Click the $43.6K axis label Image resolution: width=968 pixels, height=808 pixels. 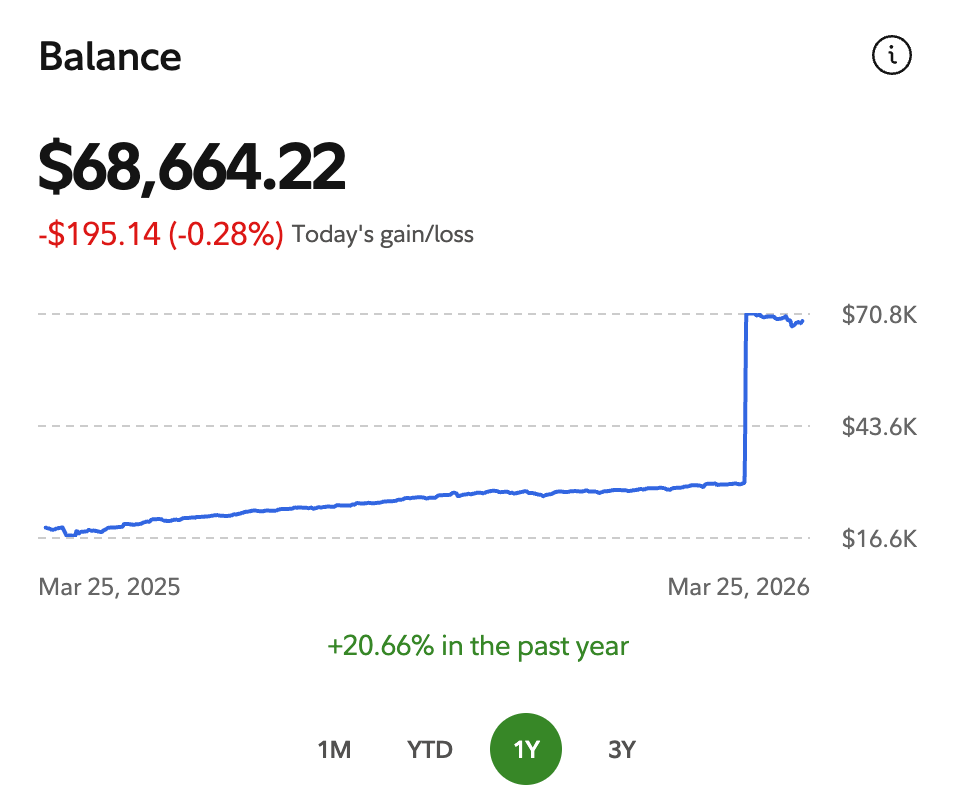(879, 427)
